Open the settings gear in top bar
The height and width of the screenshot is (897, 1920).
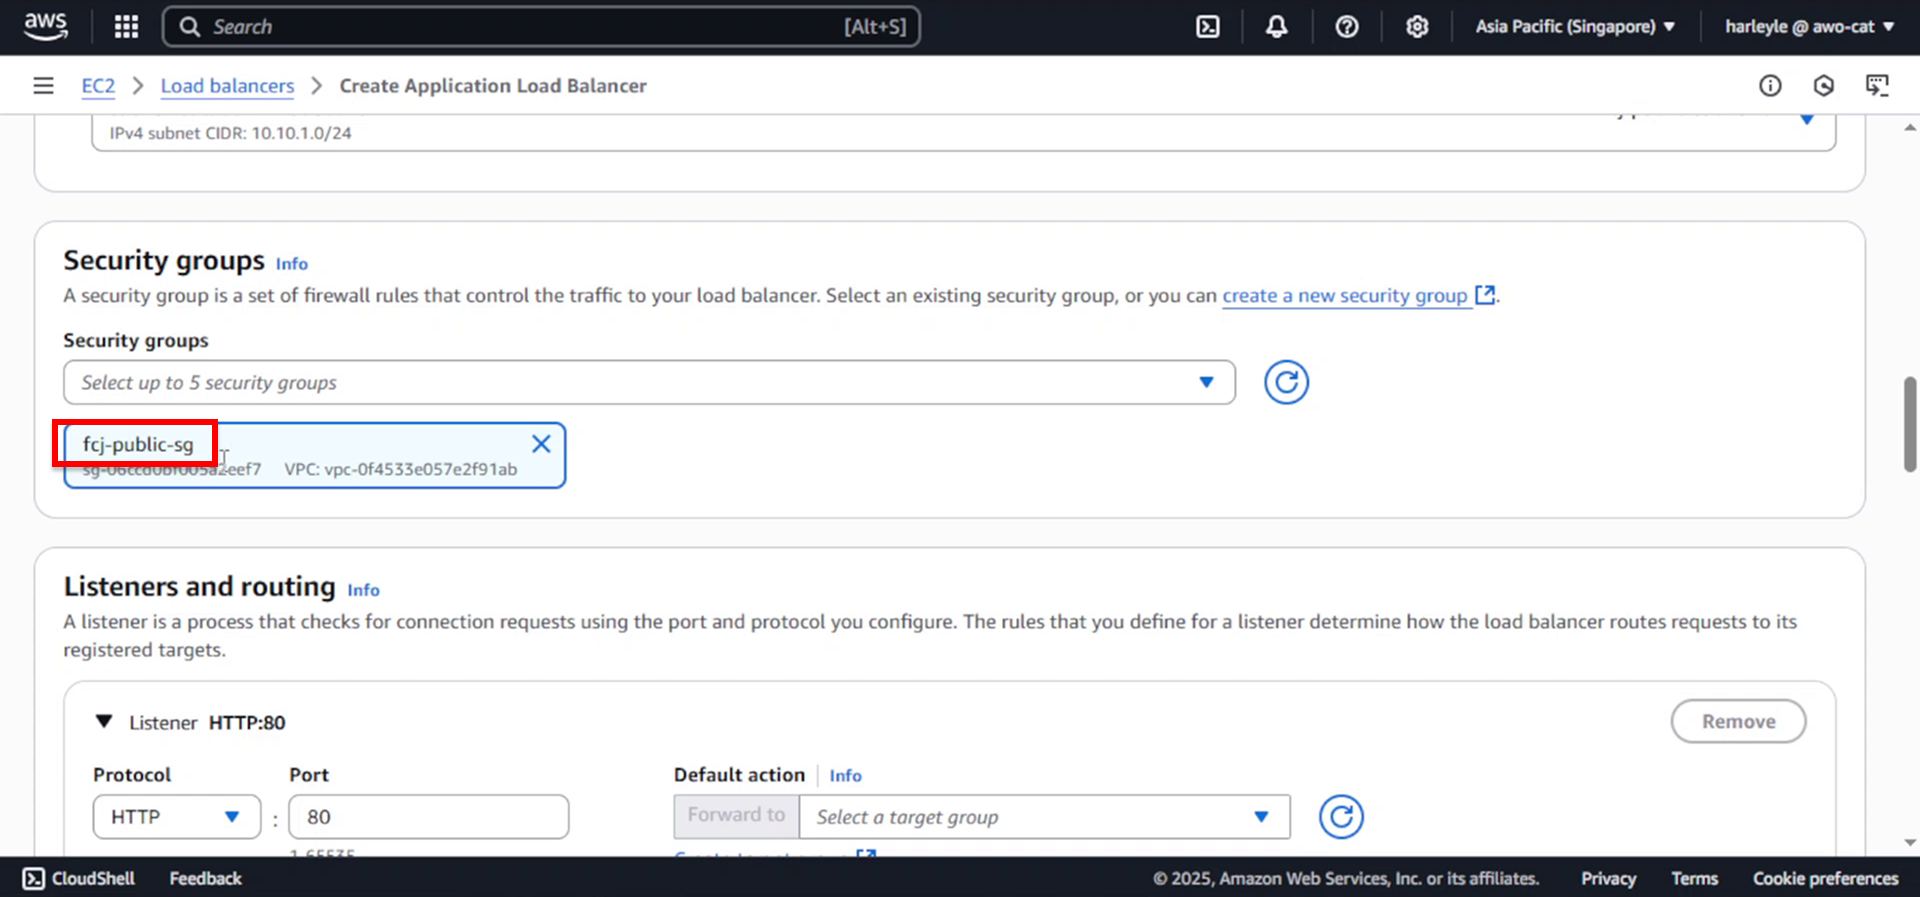(x=1417, y=27)
